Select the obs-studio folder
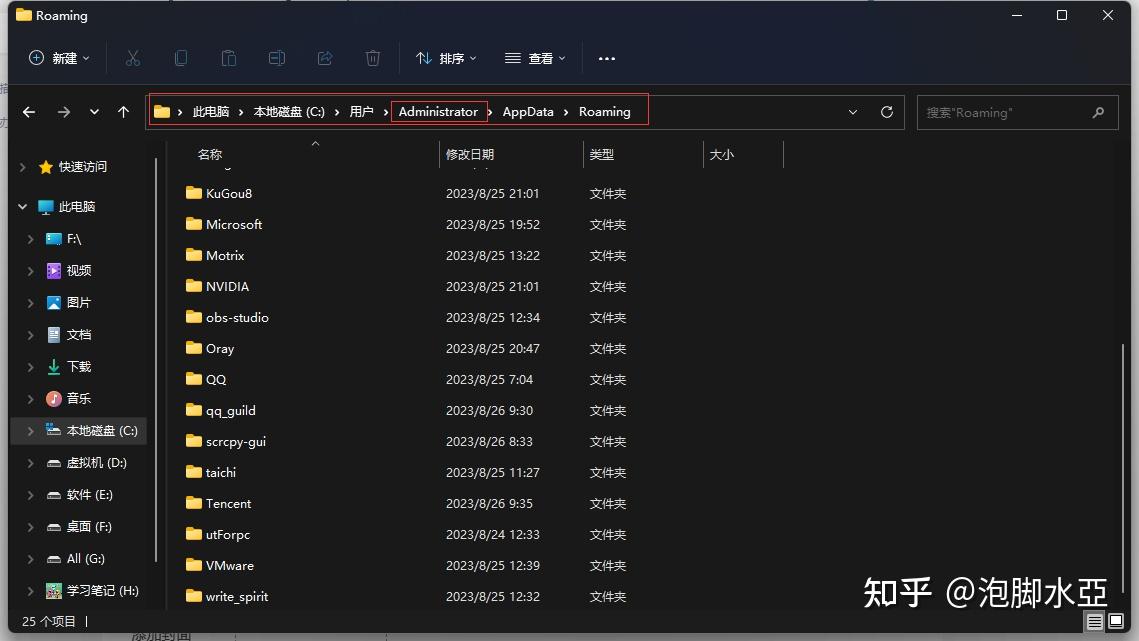 pyautogui.click(x=237, y=318)
